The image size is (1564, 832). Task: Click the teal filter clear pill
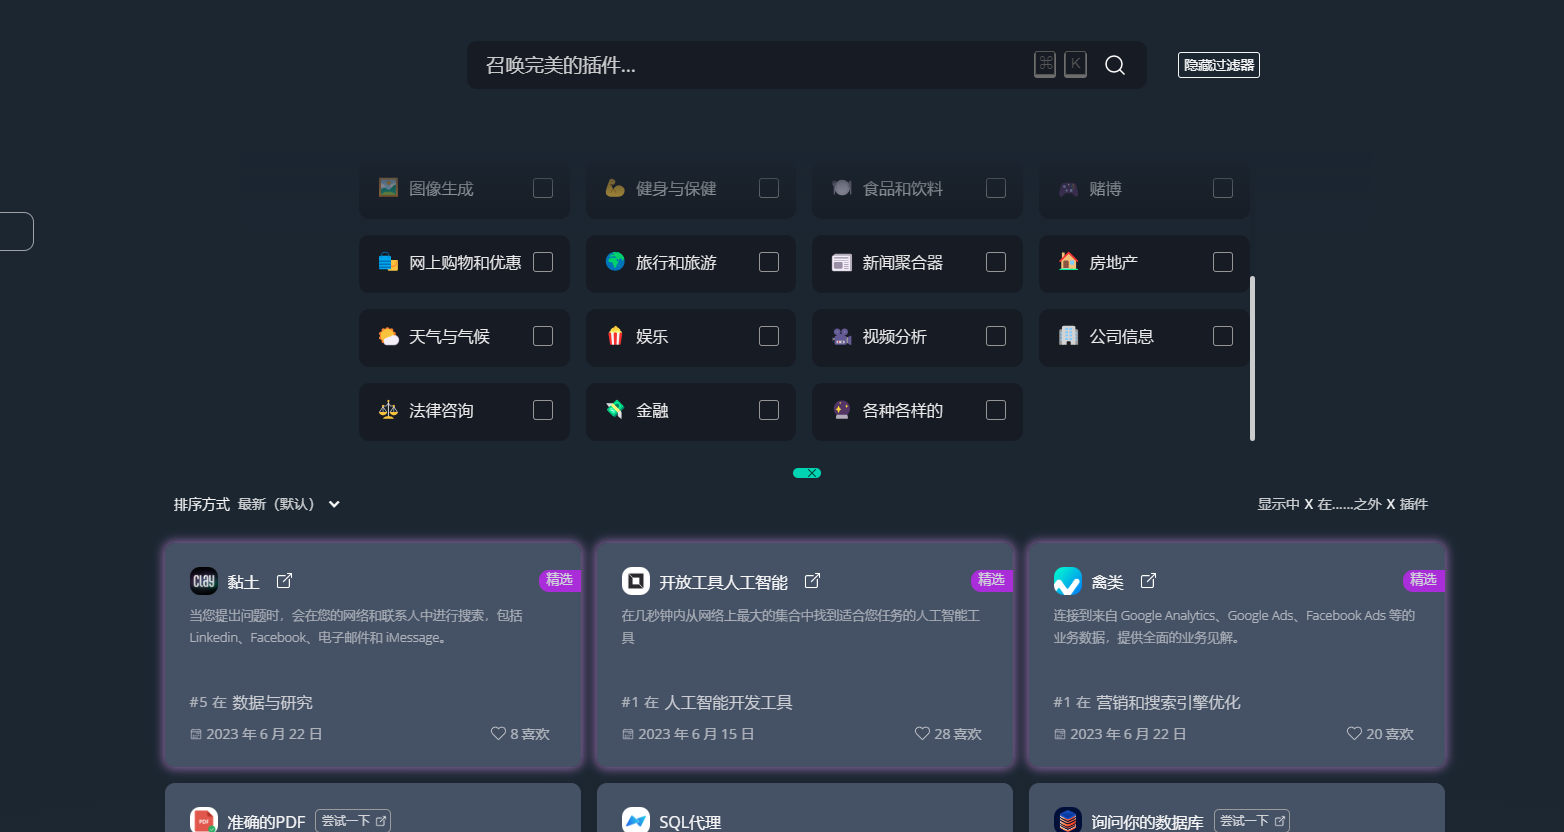(807, 473)
